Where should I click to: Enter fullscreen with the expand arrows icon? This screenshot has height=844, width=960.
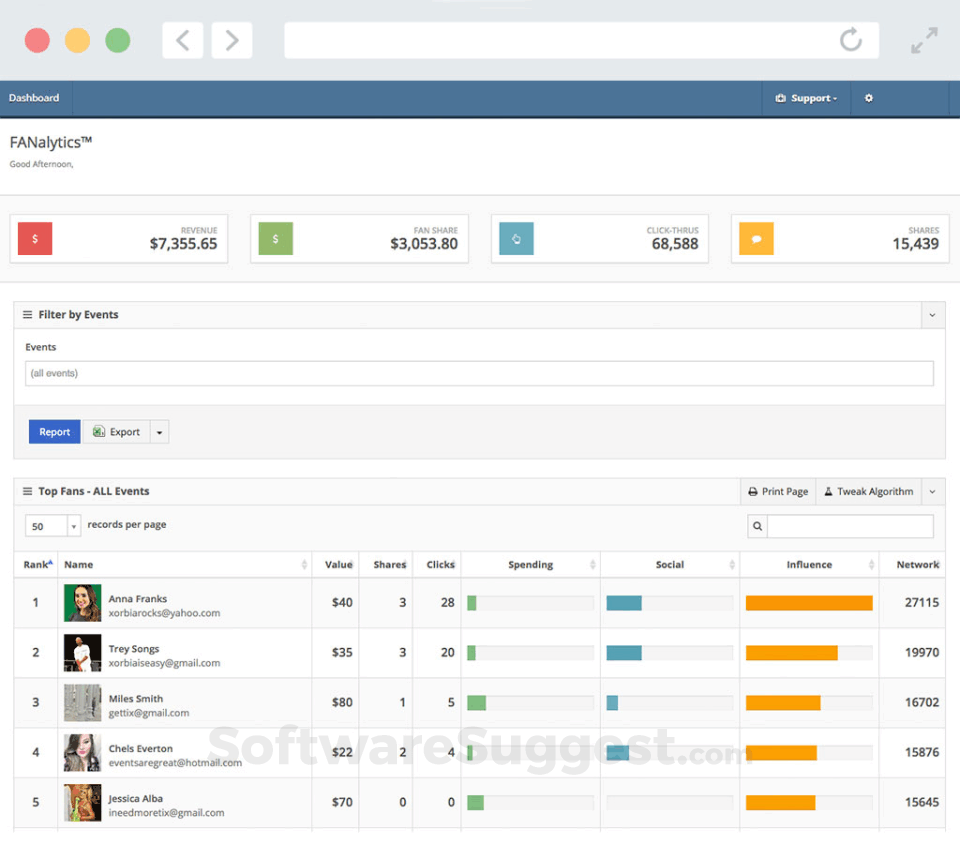pos(924,40)
